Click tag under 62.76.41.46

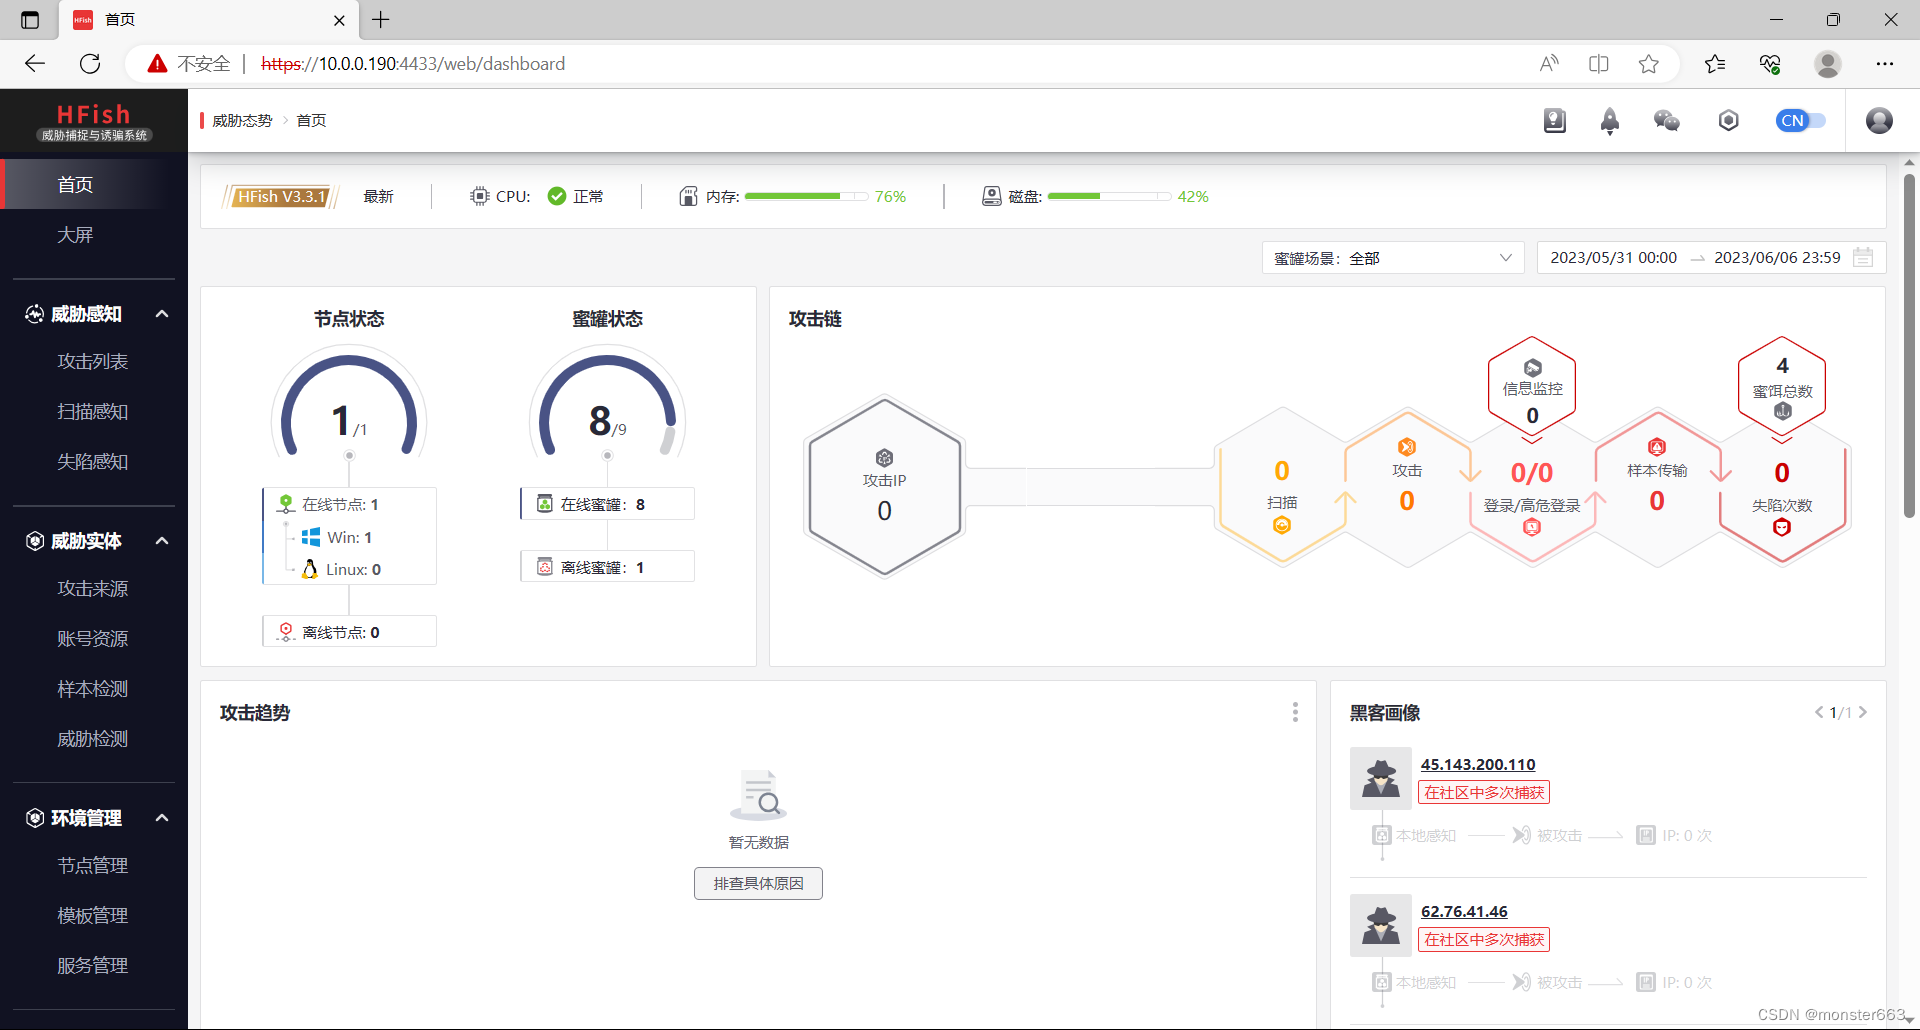click(1484, 940)
